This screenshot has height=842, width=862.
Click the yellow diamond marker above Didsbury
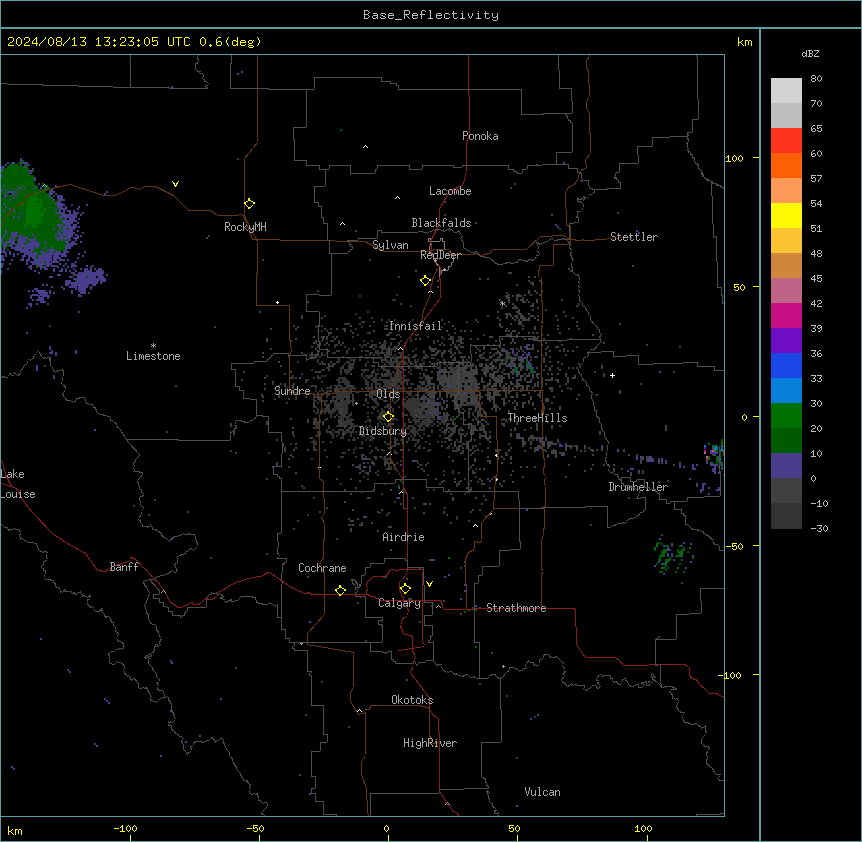[x=388, y=417]
